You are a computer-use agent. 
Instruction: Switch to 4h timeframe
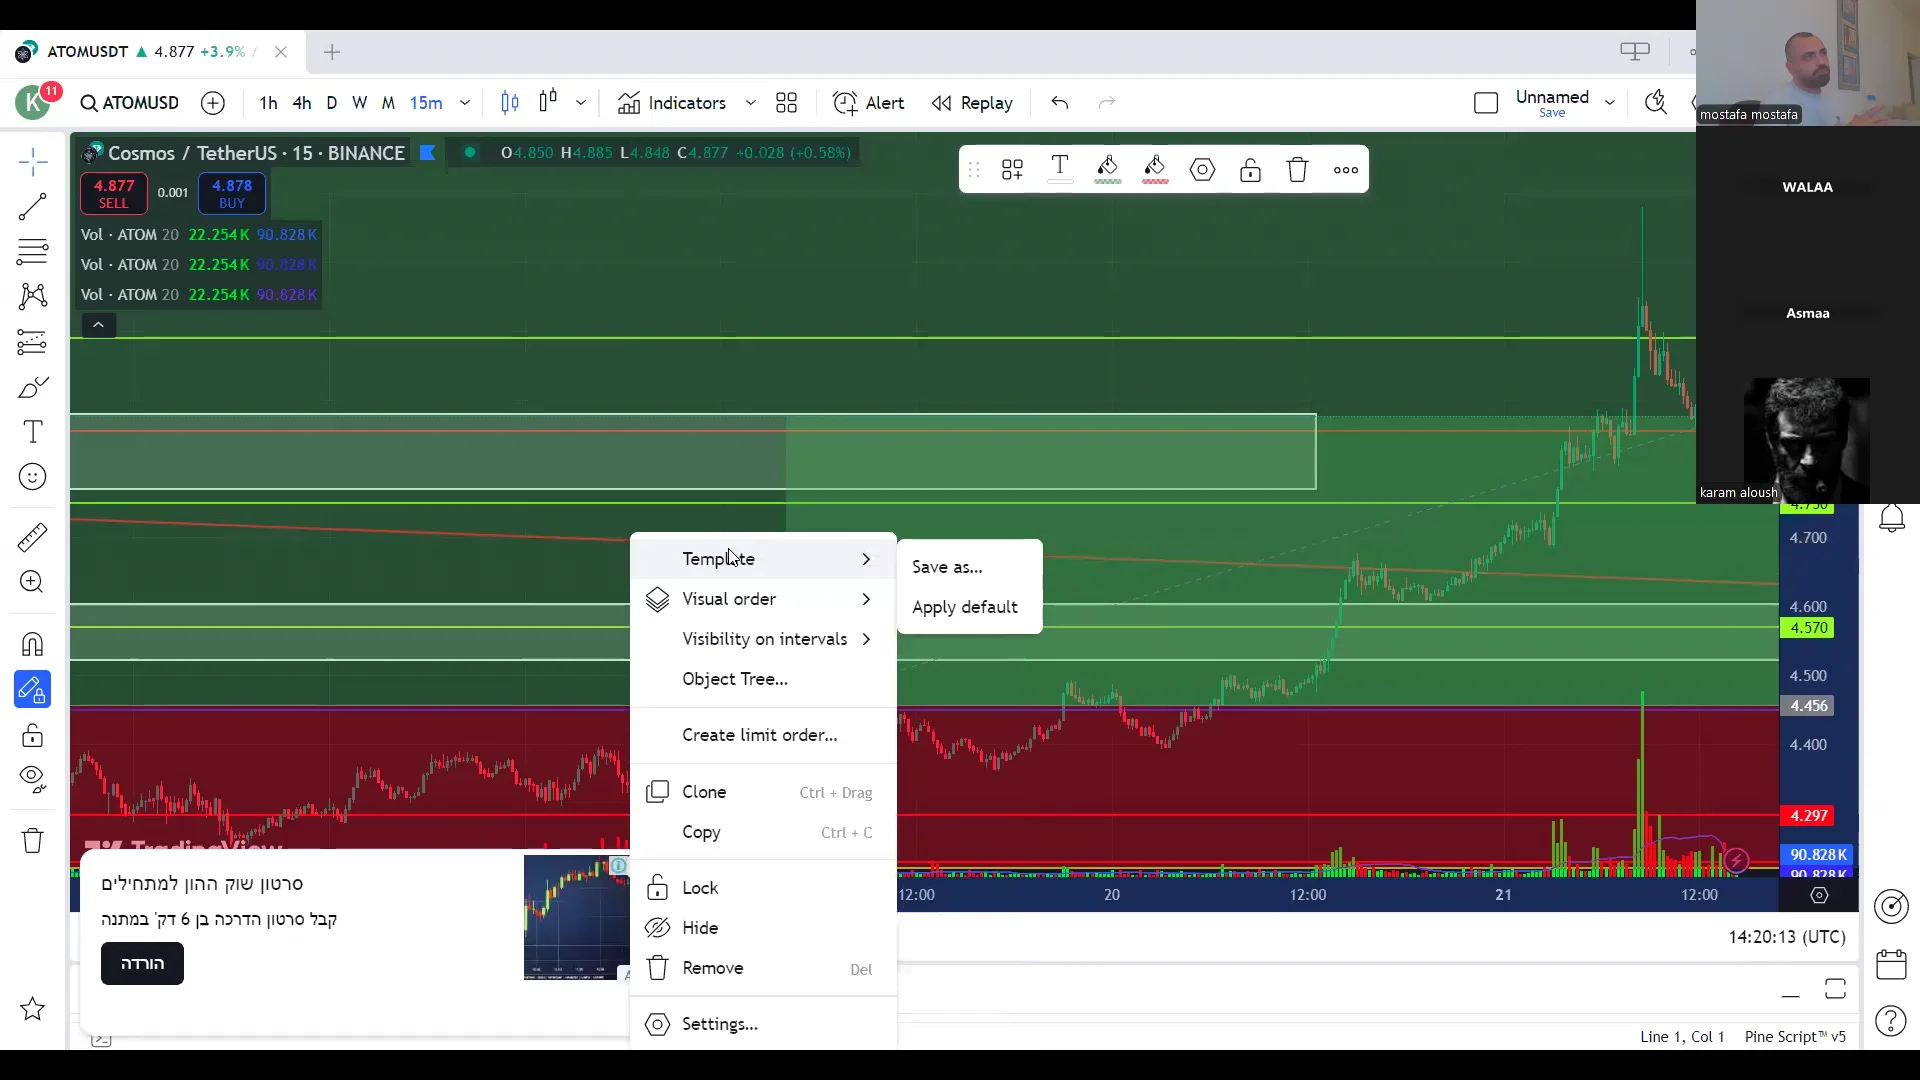click(302, 103)
